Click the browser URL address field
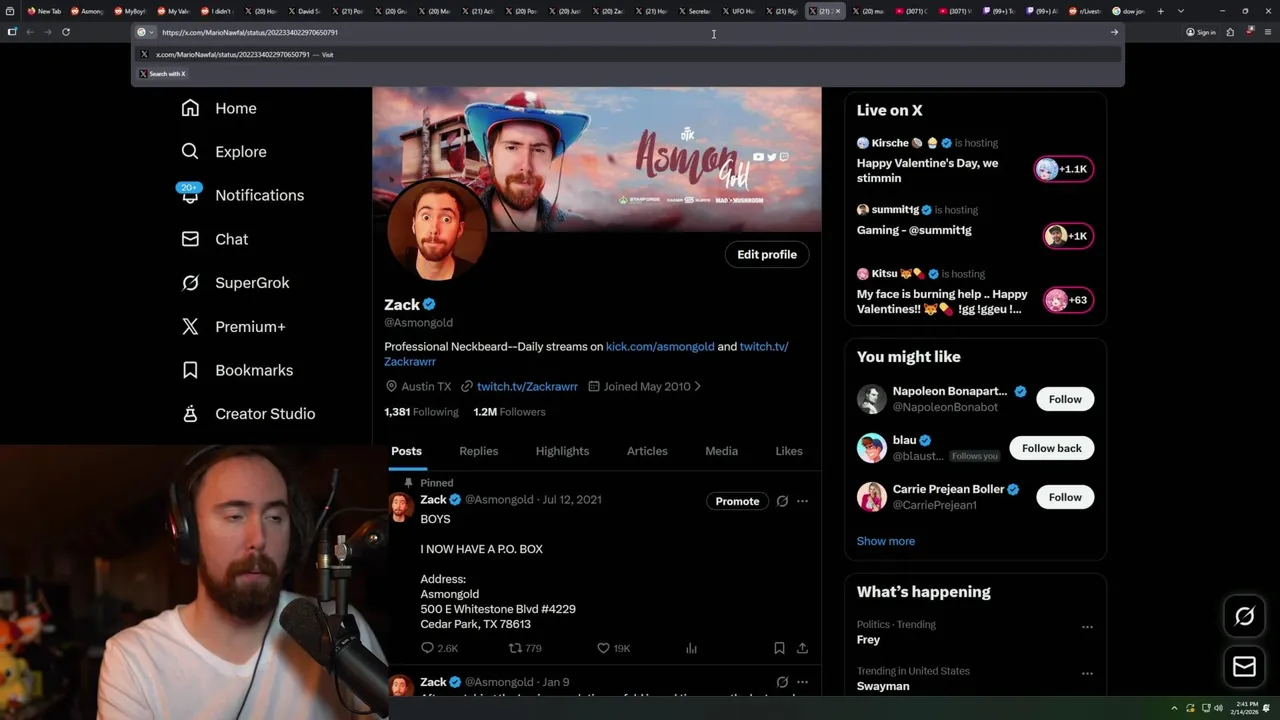This screenshot has height=720, width=1280. (x=630, y=32)
